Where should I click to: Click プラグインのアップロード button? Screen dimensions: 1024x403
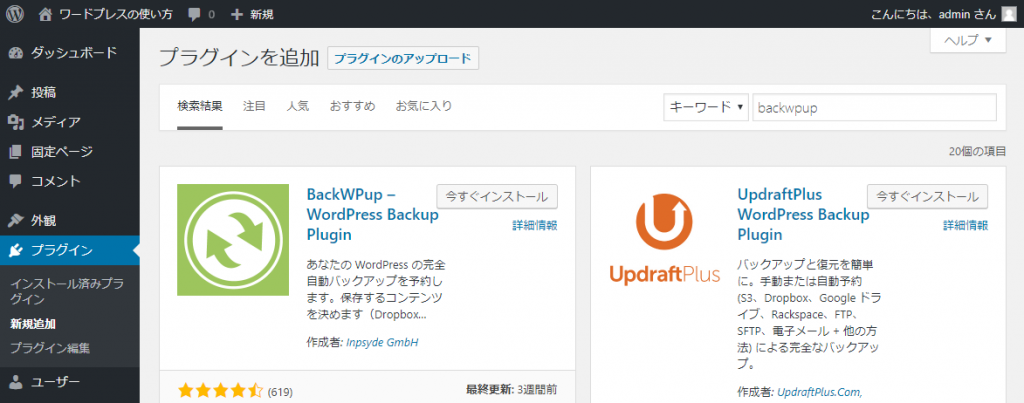(403, 58)
